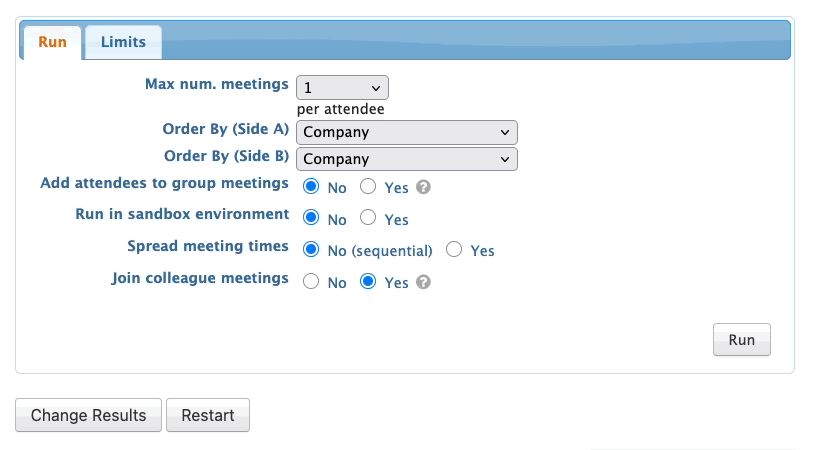Click the Max num. meetings field label
This screenshot has height=450, width=816.
217,84
